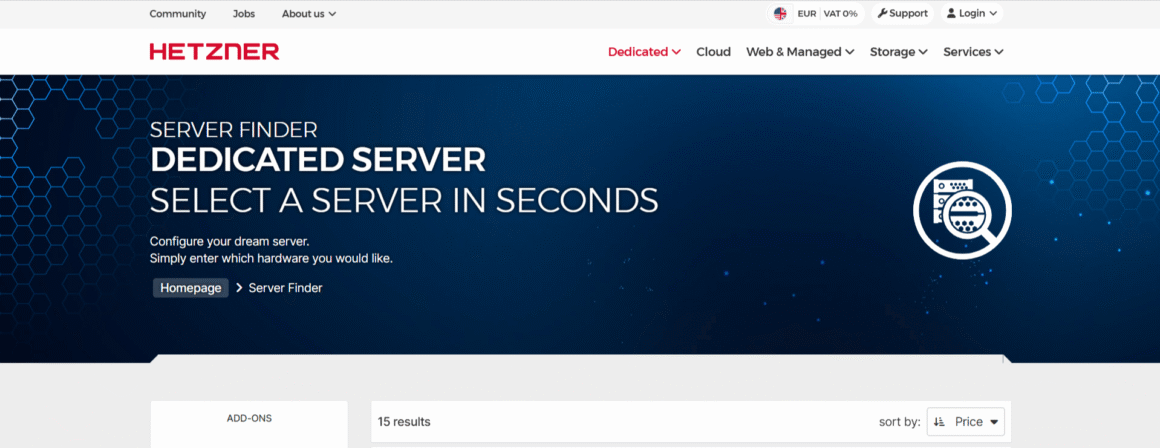Click the ADD-ONS panel header
This screenshot has width=1160, height=448.
point(249,418)
